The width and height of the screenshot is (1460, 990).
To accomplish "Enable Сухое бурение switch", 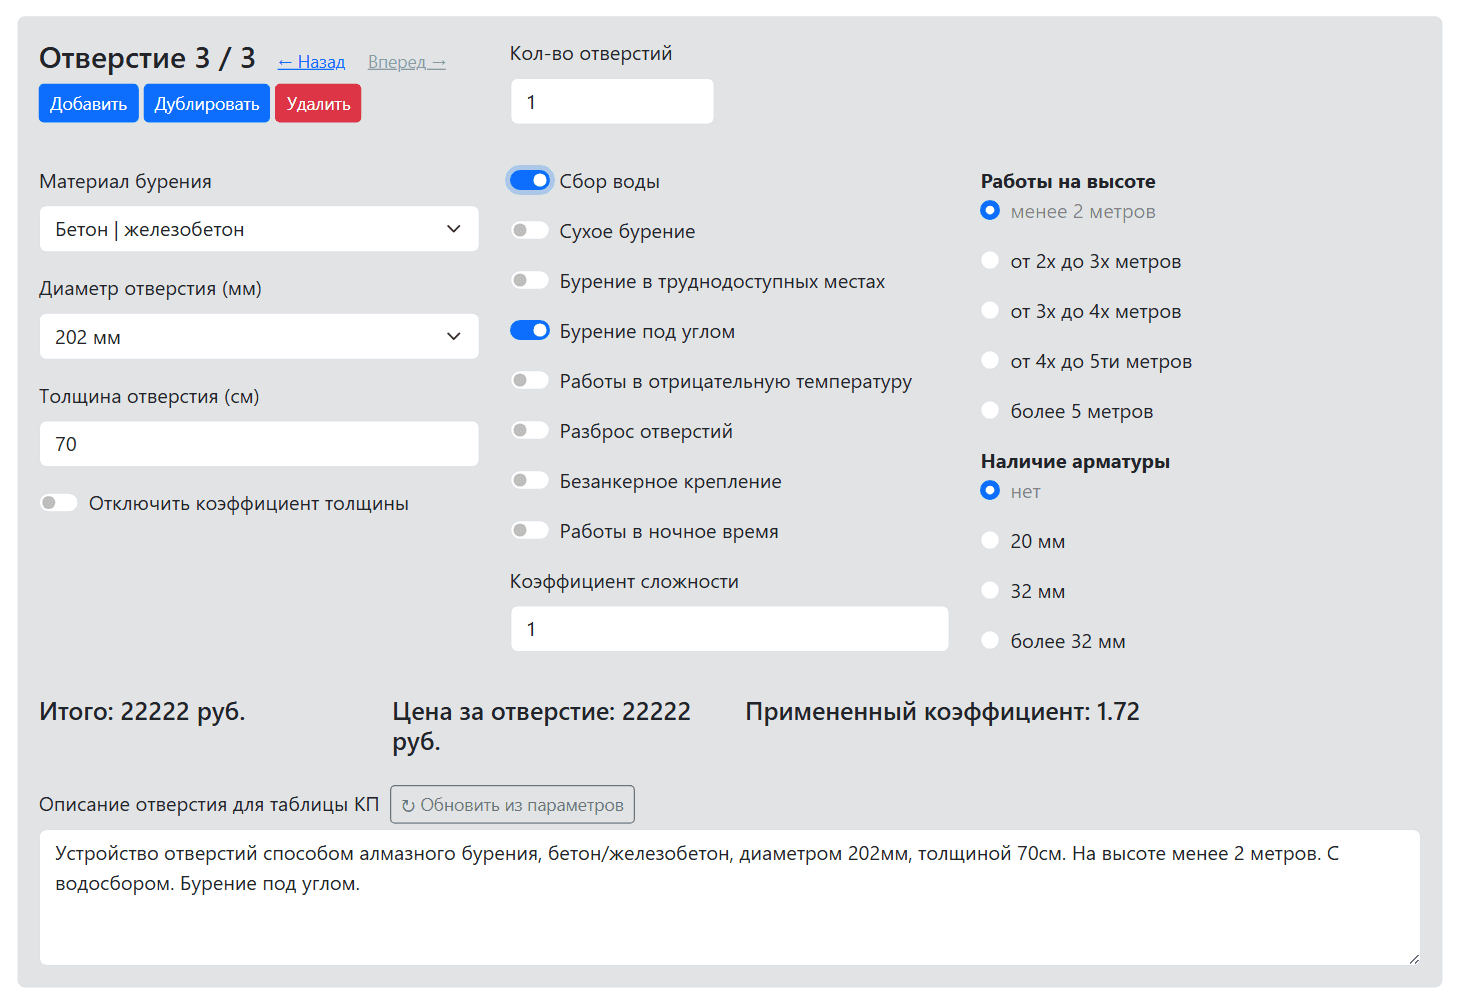I will click(x=530, y=231).
